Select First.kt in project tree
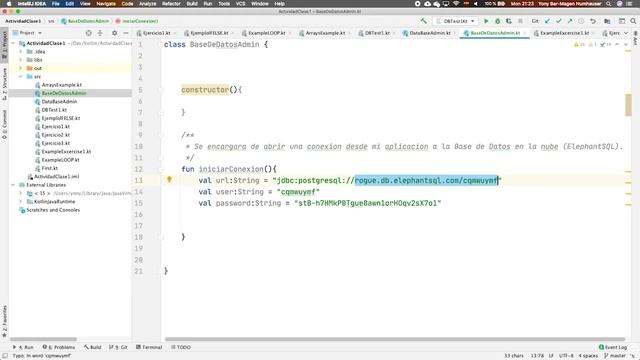Viewport: 640px width, 360px height. click(49, 168)
